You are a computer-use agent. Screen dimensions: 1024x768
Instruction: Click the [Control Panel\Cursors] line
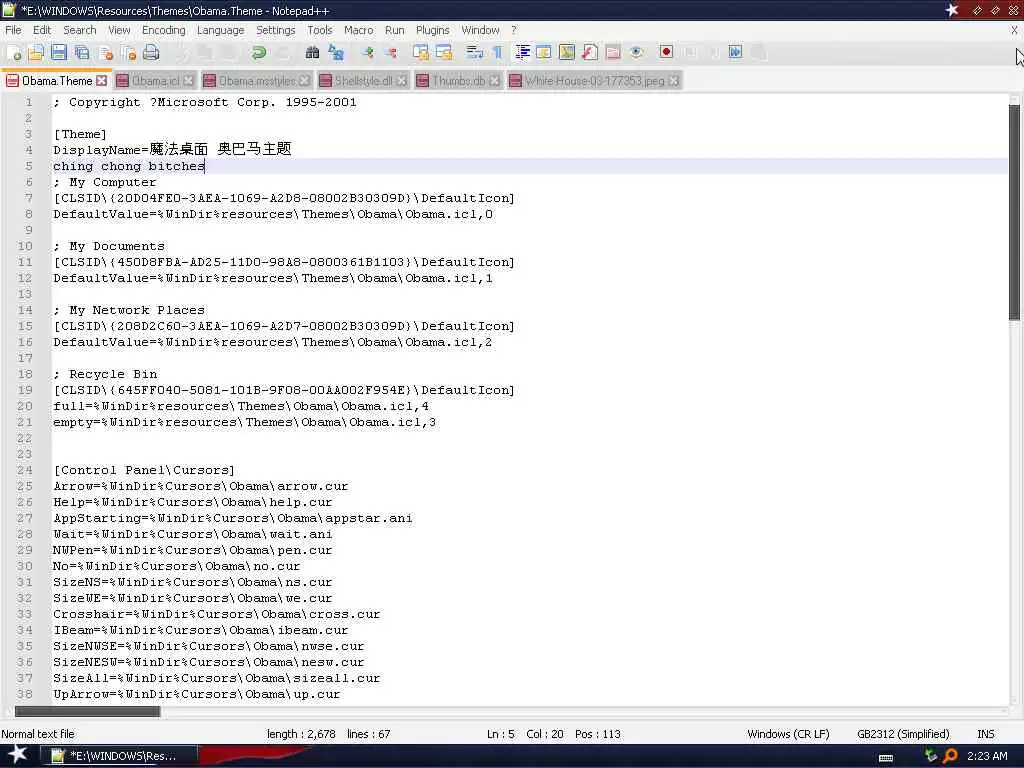(144, 470)
